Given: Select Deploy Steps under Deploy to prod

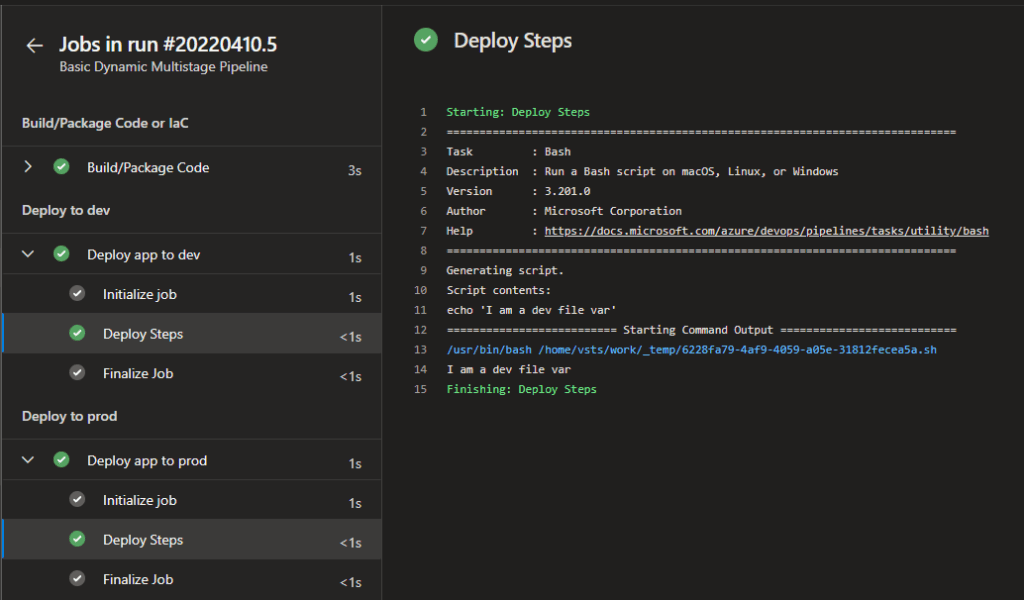Looking at the screenshot, I should point(143,540).
